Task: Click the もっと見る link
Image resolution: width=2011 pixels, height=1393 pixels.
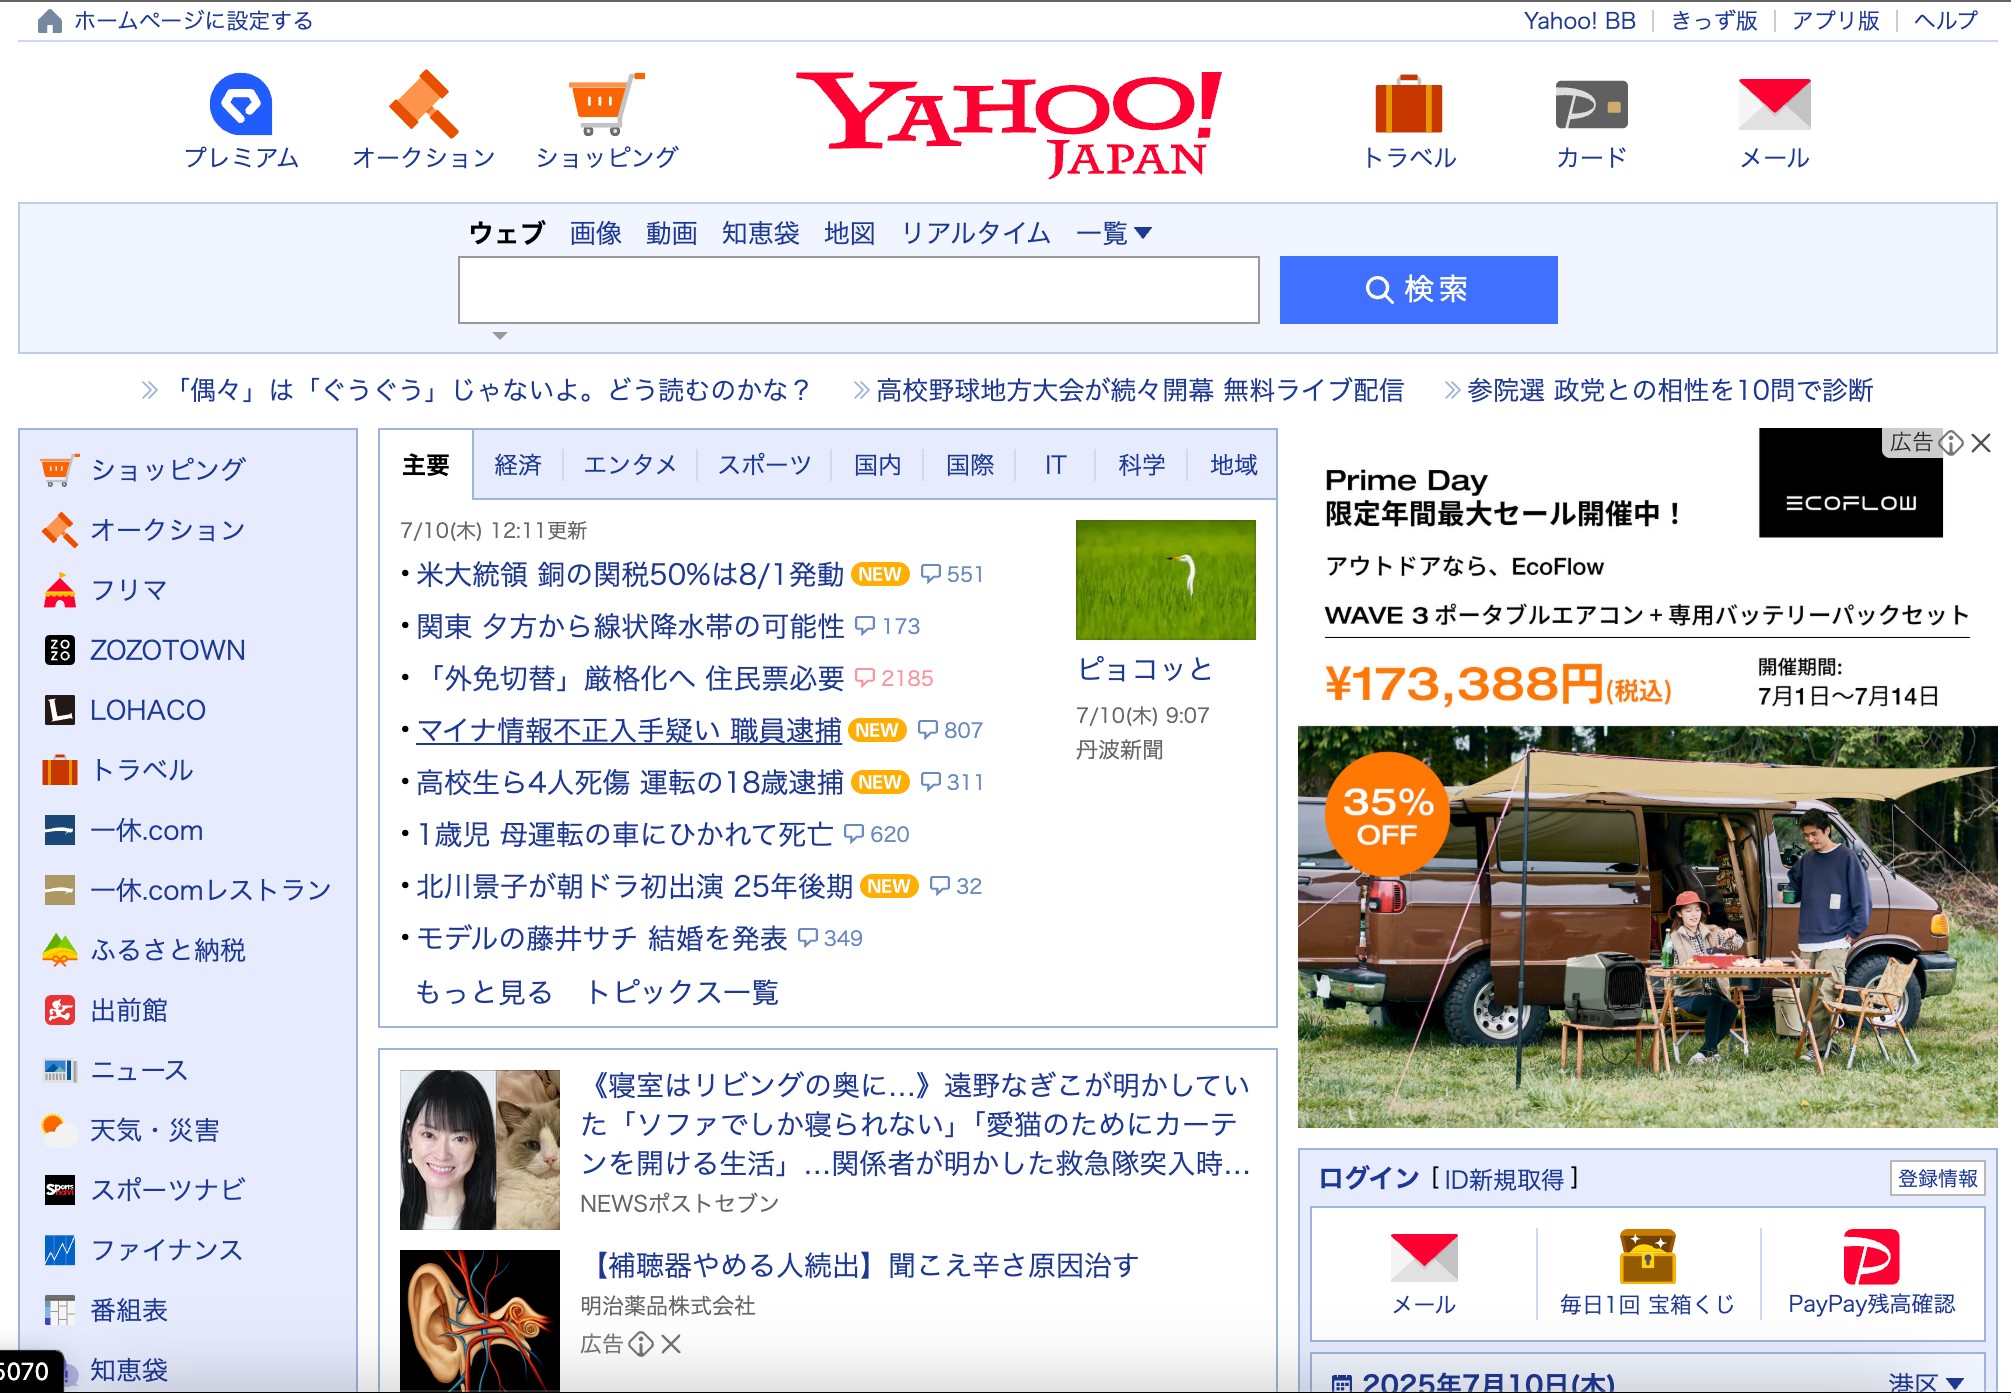Action: (484, 992)
